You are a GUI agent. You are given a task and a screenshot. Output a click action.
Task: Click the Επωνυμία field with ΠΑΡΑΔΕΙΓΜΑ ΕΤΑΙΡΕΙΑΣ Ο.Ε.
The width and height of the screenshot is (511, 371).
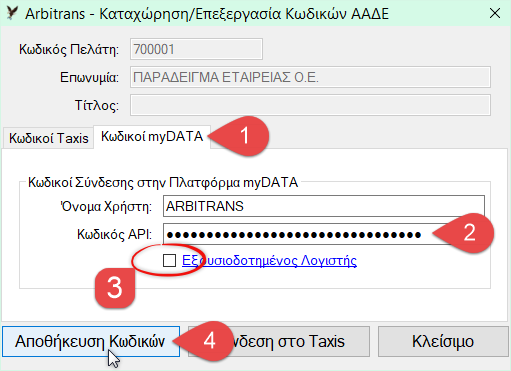[x=310, y=77]
